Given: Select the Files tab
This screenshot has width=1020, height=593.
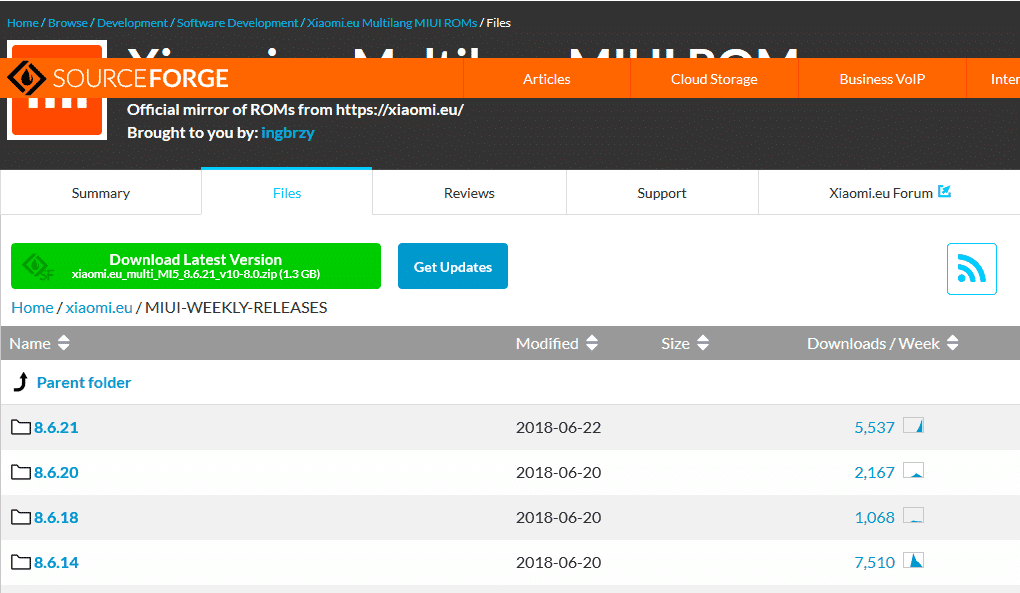Looking at the screenshot, I should coord(287,193).
